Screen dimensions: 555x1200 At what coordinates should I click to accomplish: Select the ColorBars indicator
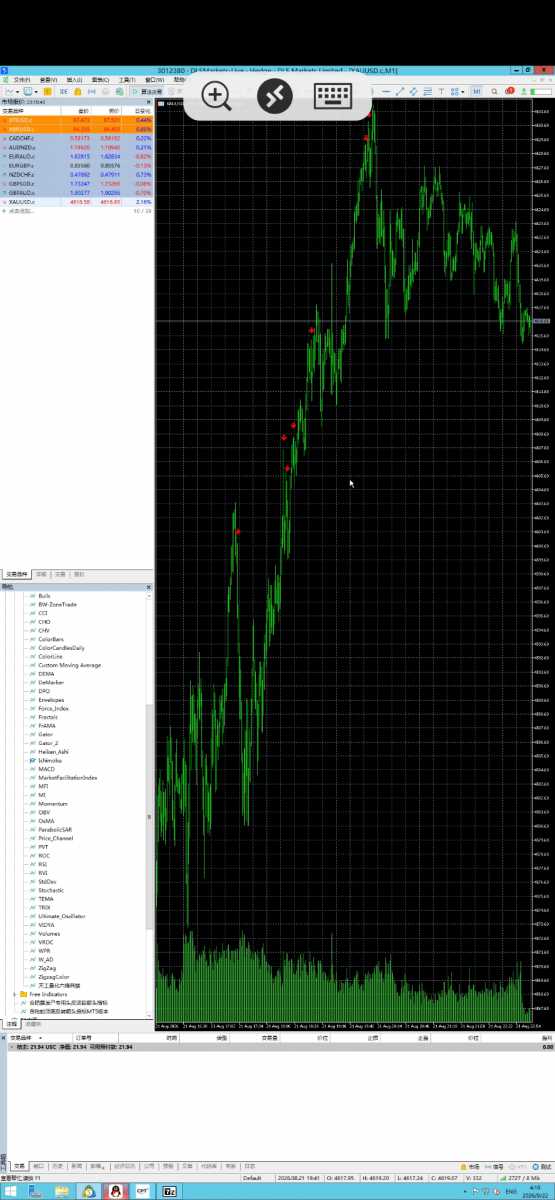(51, 639)
